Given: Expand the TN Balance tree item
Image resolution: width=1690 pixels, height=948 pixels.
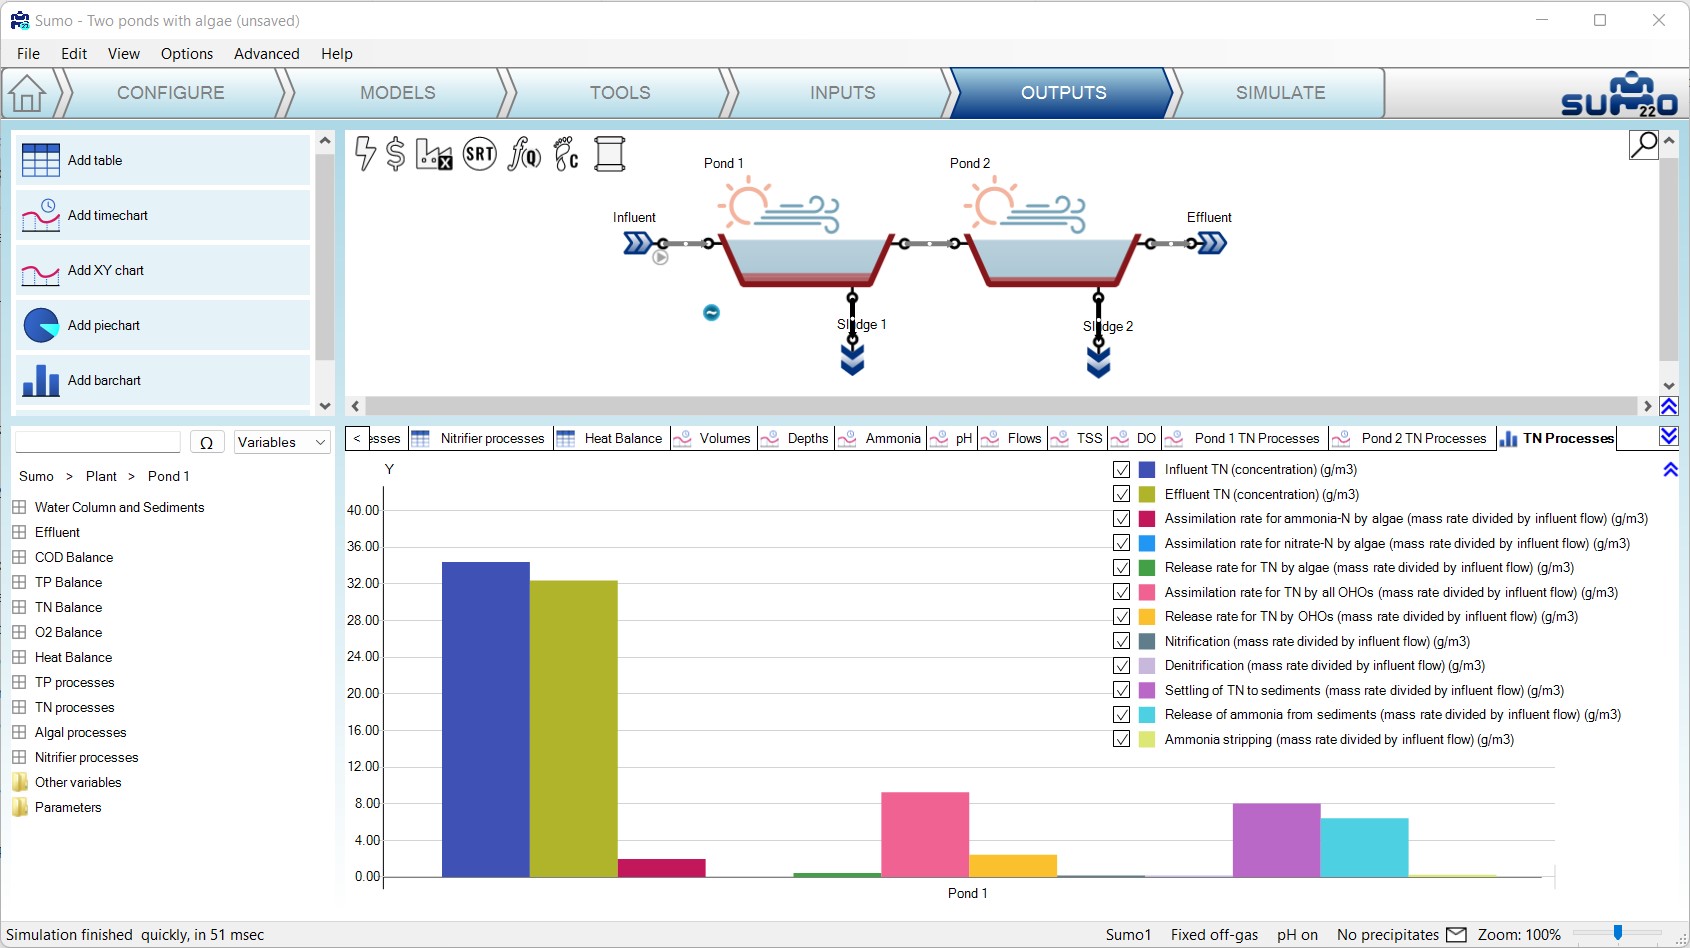Looking at the screenshot, I should pos(19,607).
